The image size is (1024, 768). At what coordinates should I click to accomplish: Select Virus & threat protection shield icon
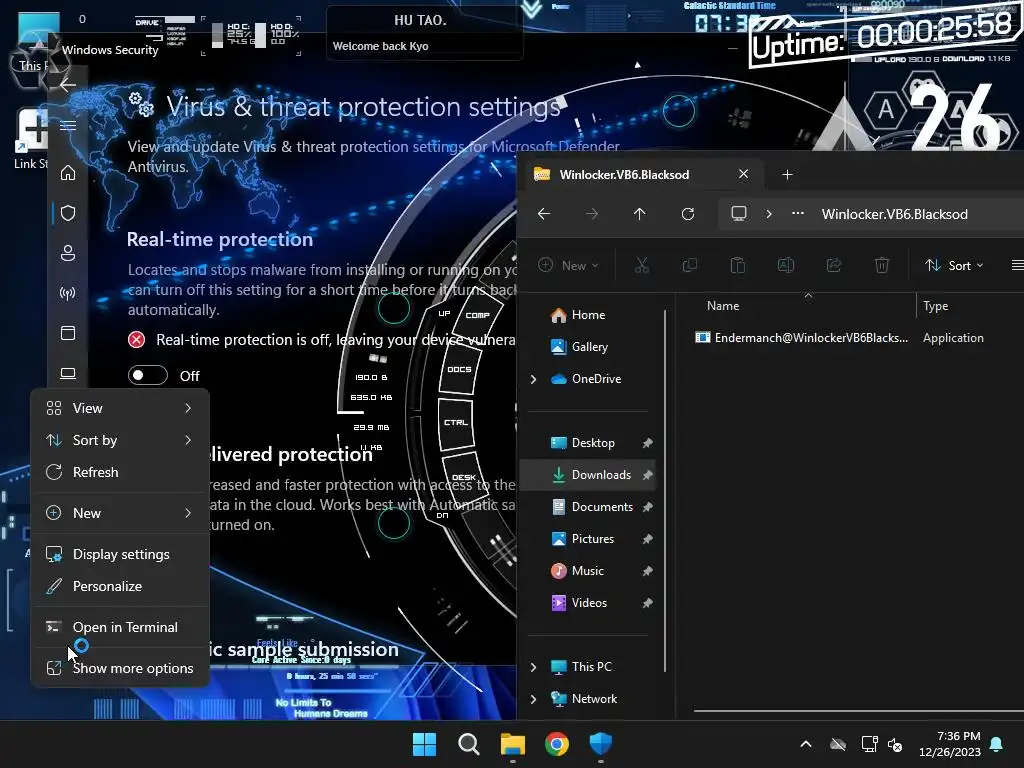pos(68,213)
